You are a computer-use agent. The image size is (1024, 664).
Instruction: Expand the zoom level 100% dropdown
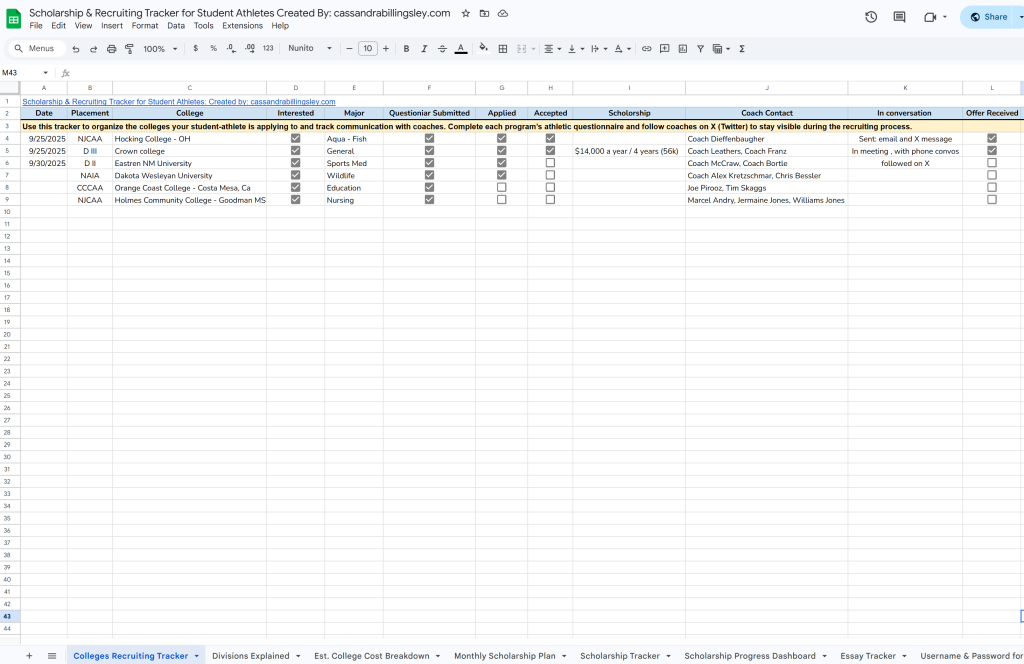[158, 48]
